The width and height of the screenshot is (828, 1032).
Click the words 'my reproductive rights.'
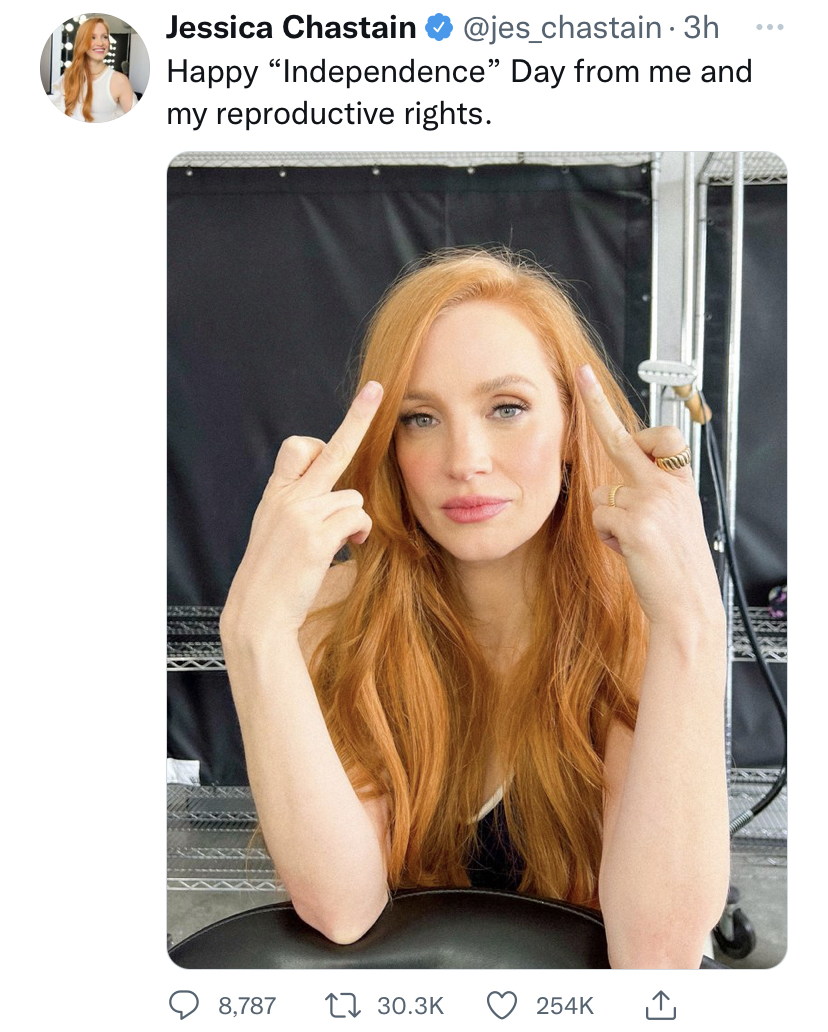[329, 114]
